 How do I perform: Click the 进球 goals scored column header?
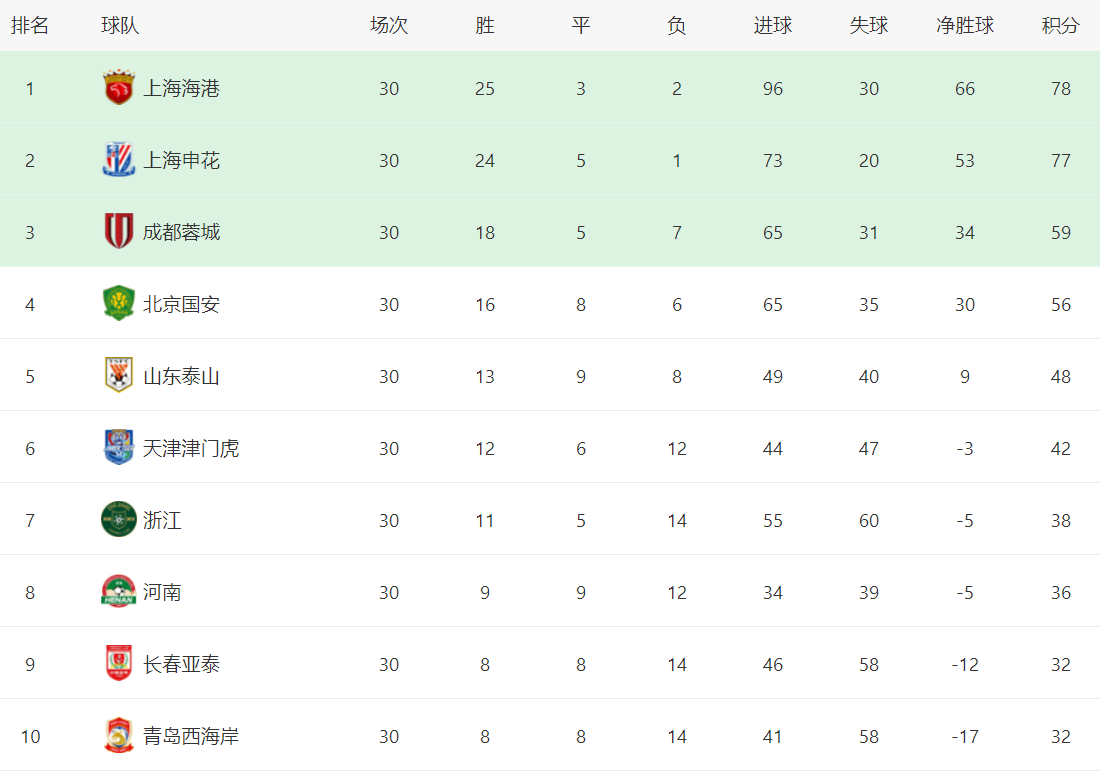click(772, 26)
